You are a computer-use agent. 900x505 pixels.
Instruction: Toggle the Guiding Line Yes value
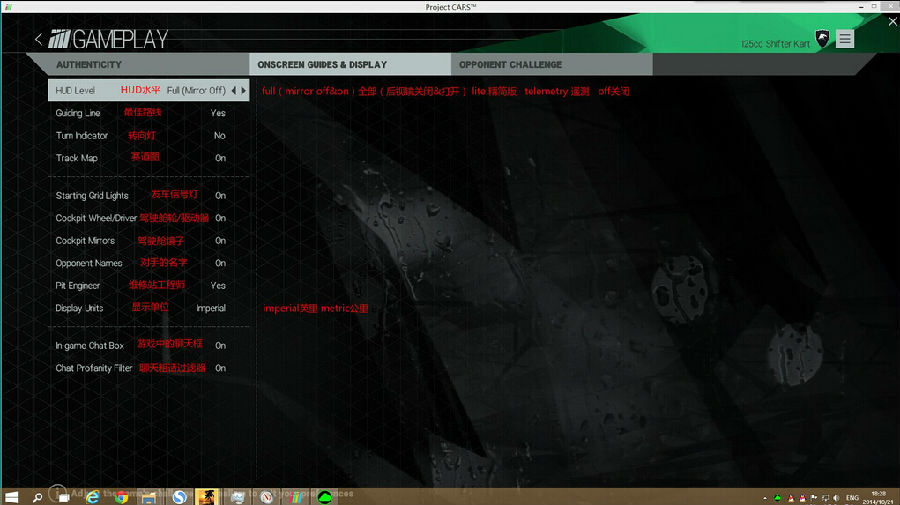(x=218, y=113)
